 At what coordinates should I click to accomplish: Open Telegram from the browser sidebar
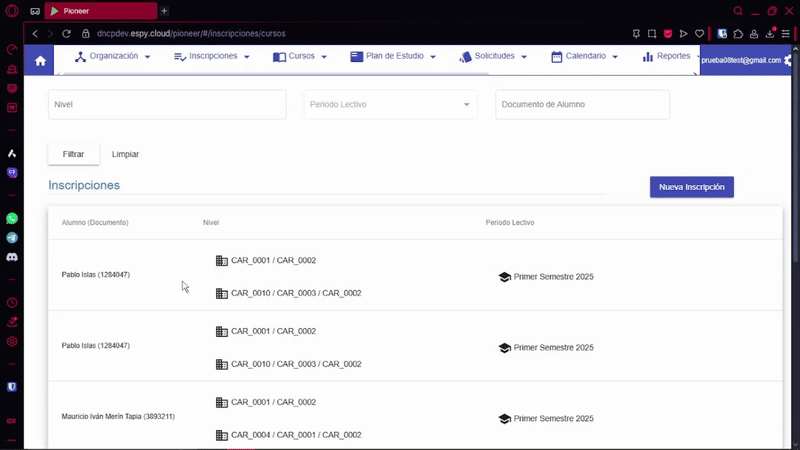(x=12, y=238)
